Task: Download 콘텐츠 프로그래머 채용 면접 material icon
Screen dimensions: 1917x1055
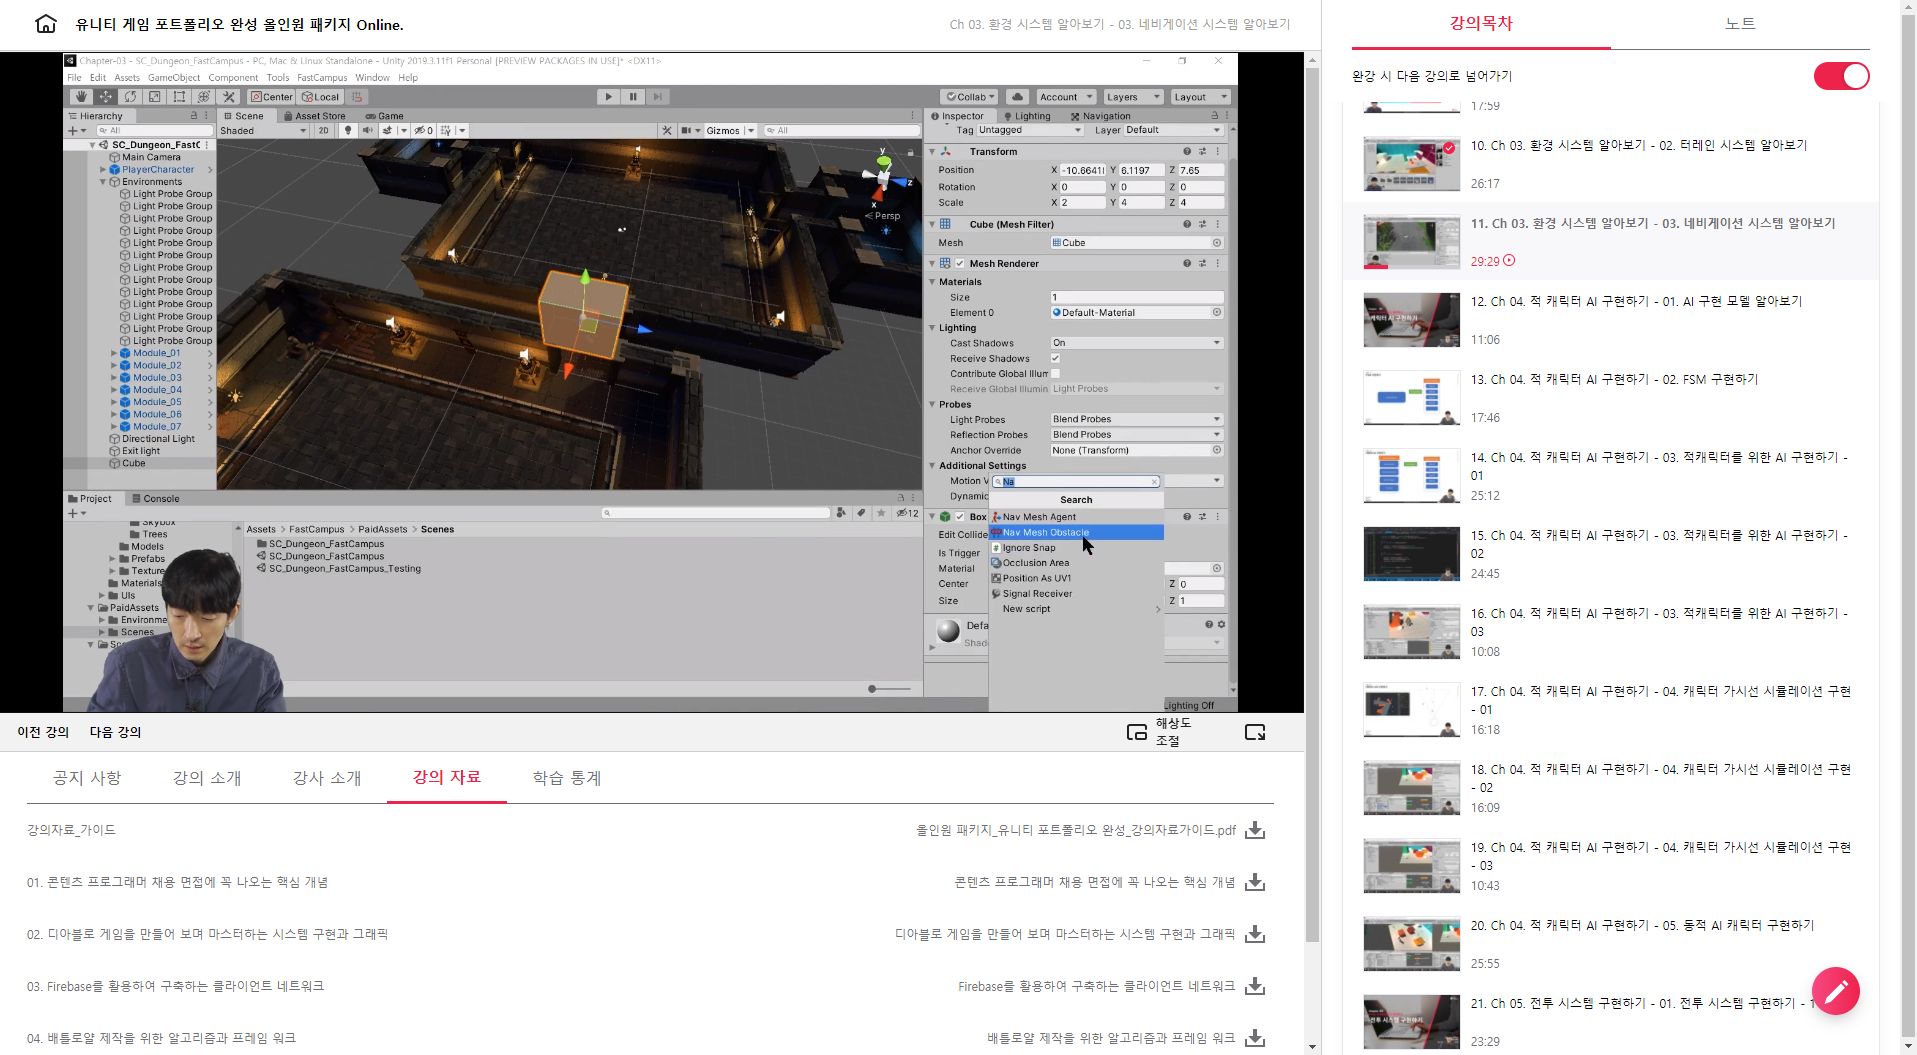Action: point(1255,882)
